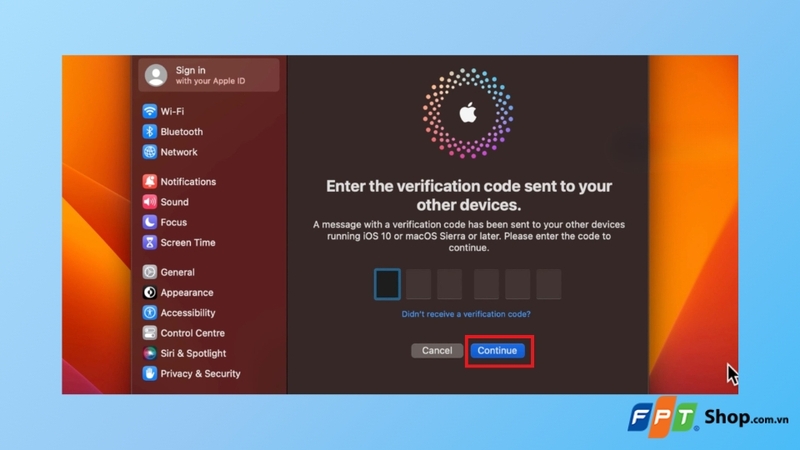This screenshot has width=800, height=450.
Task: Click the Cancel button
Action: click(437, 351)
